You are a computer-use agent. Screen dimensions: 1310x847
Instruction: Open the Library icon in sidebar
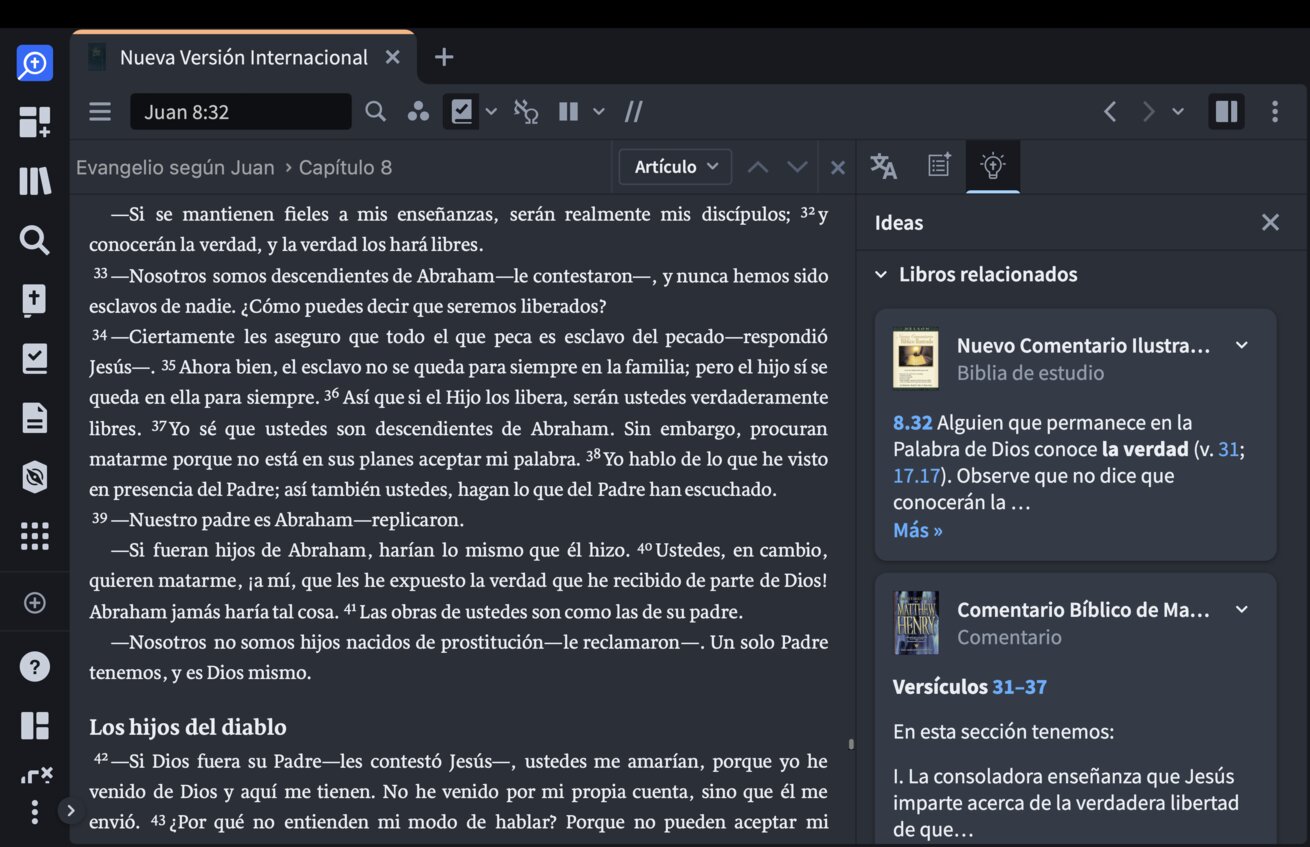pos(34,181)
